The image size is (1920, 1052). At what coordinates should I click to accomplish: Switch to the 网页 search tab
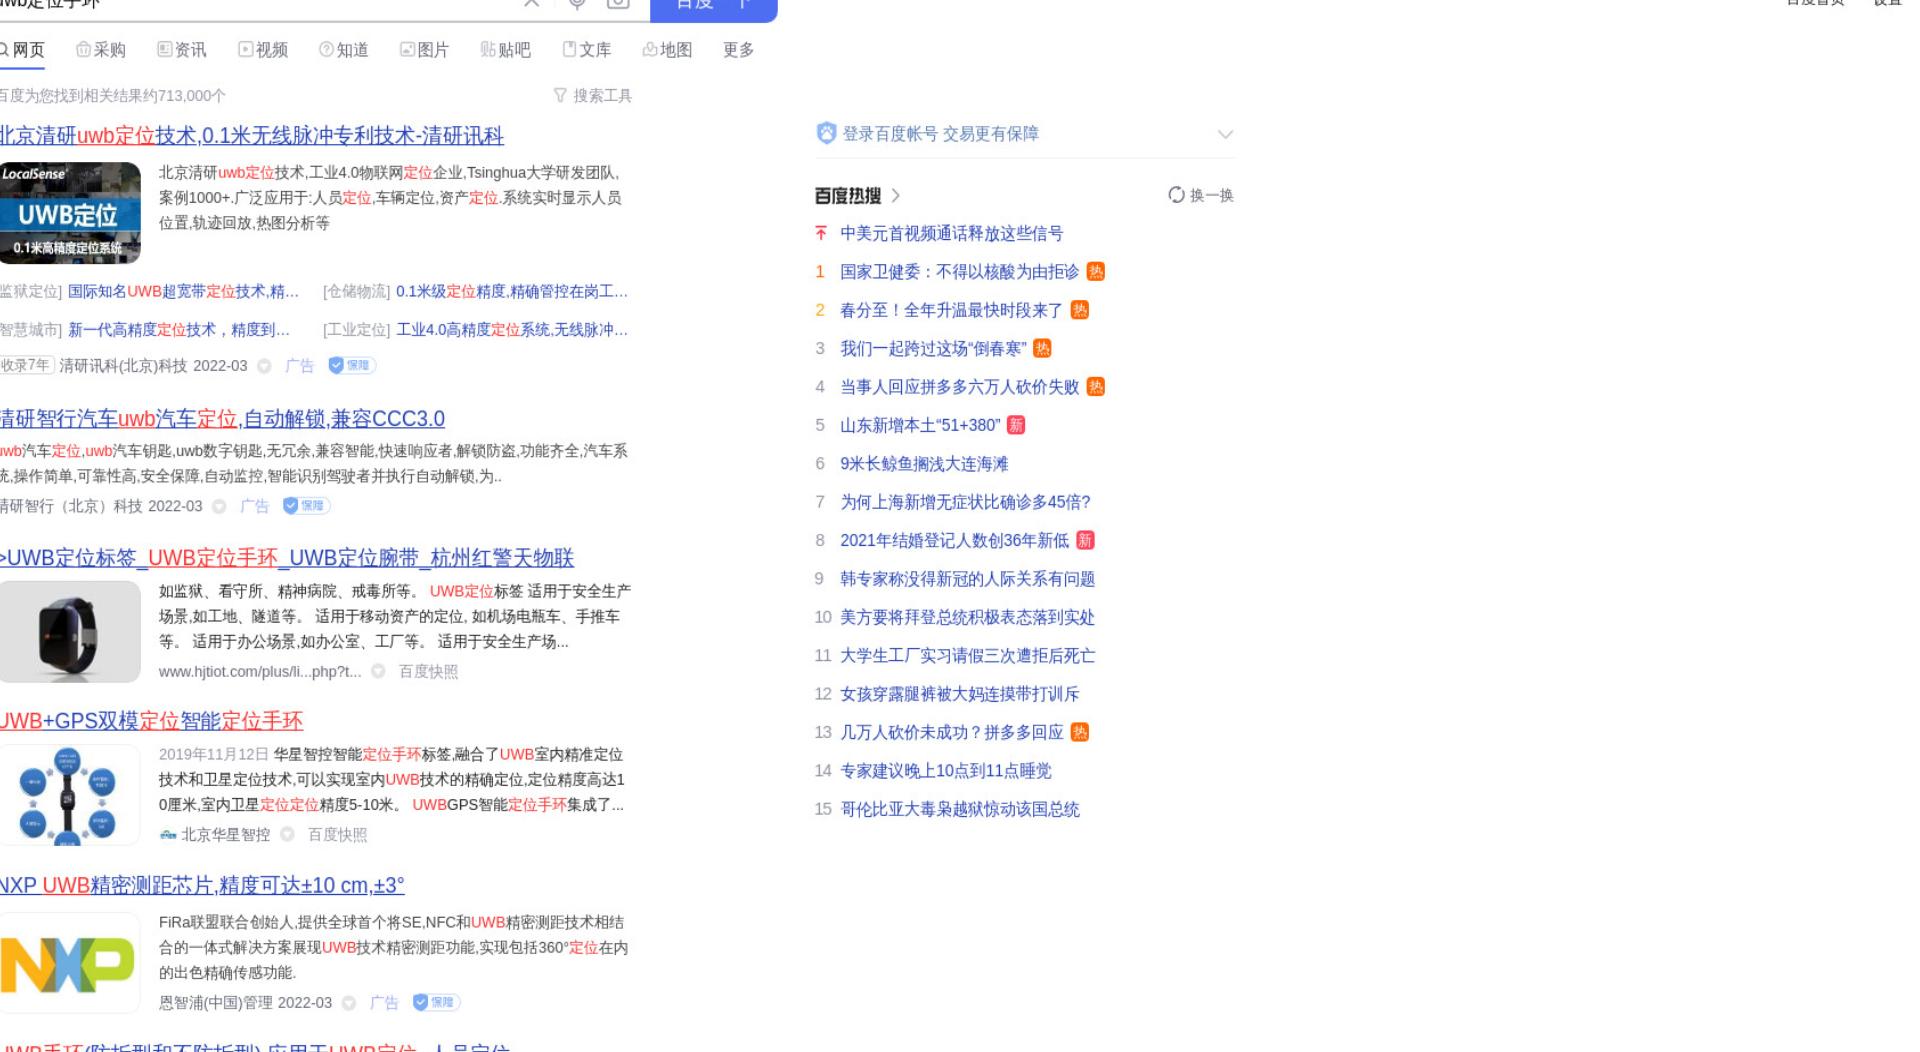(x=22, y=50)
